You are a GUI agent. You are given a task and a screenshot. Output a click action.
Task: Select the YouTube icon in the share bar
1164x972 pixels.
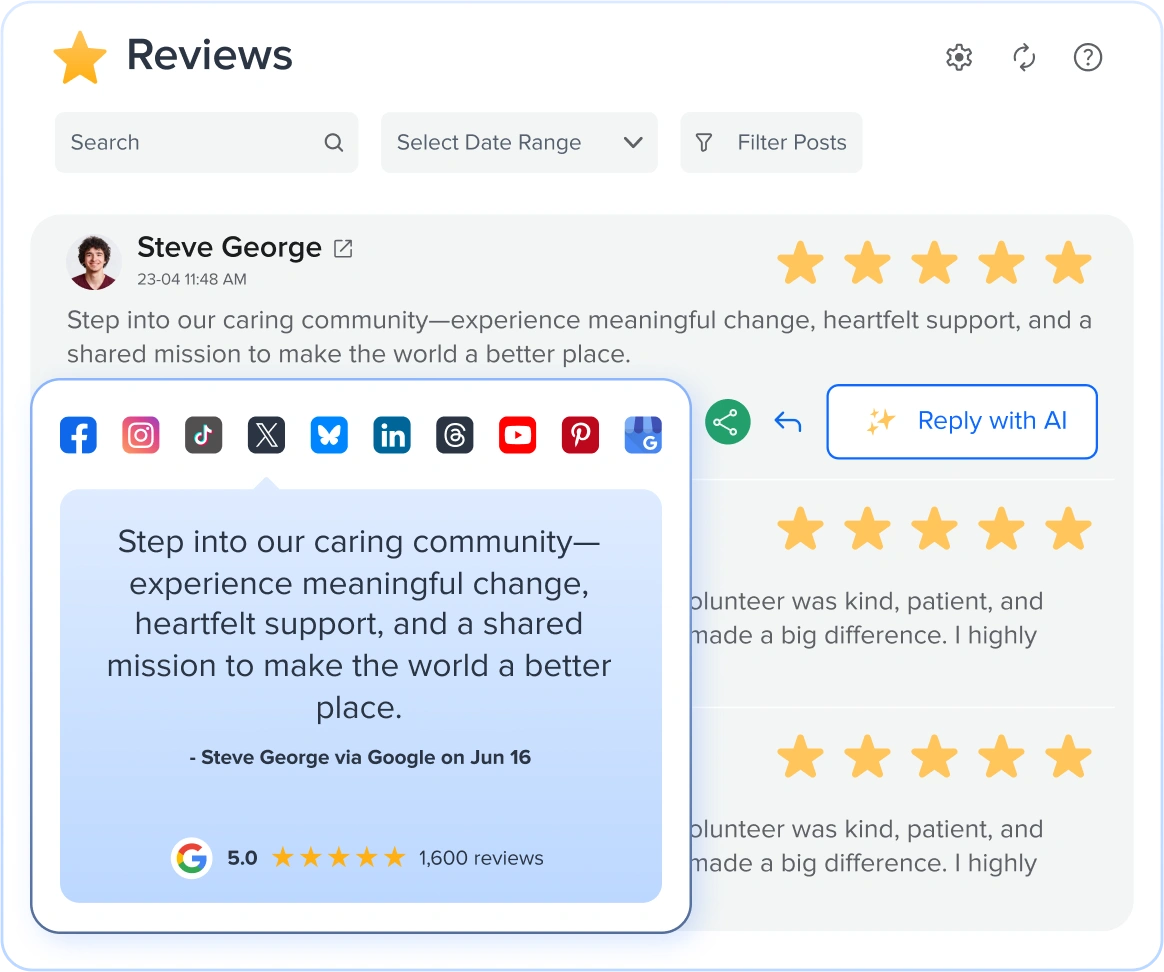[517, 435]
